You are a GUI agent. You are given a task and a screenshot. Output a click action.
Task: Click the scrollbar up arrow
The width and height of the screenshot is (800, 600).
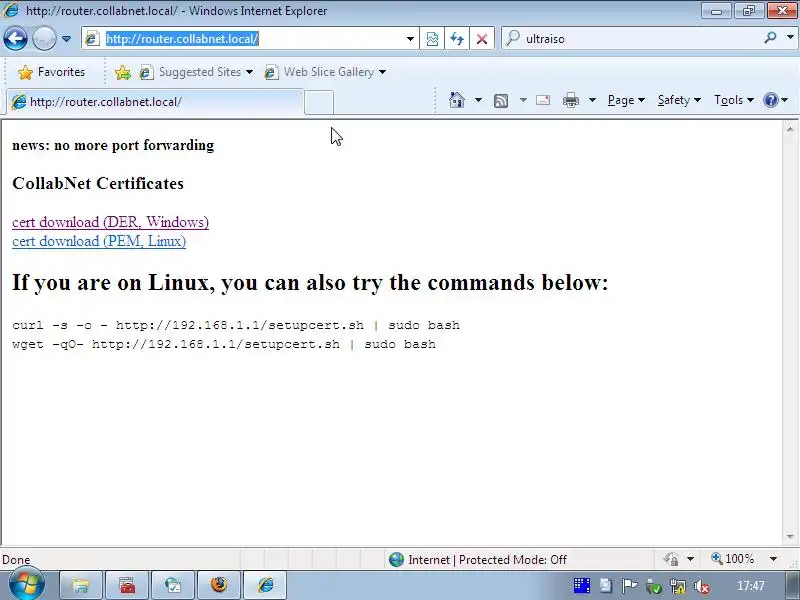tap(790, 129)
